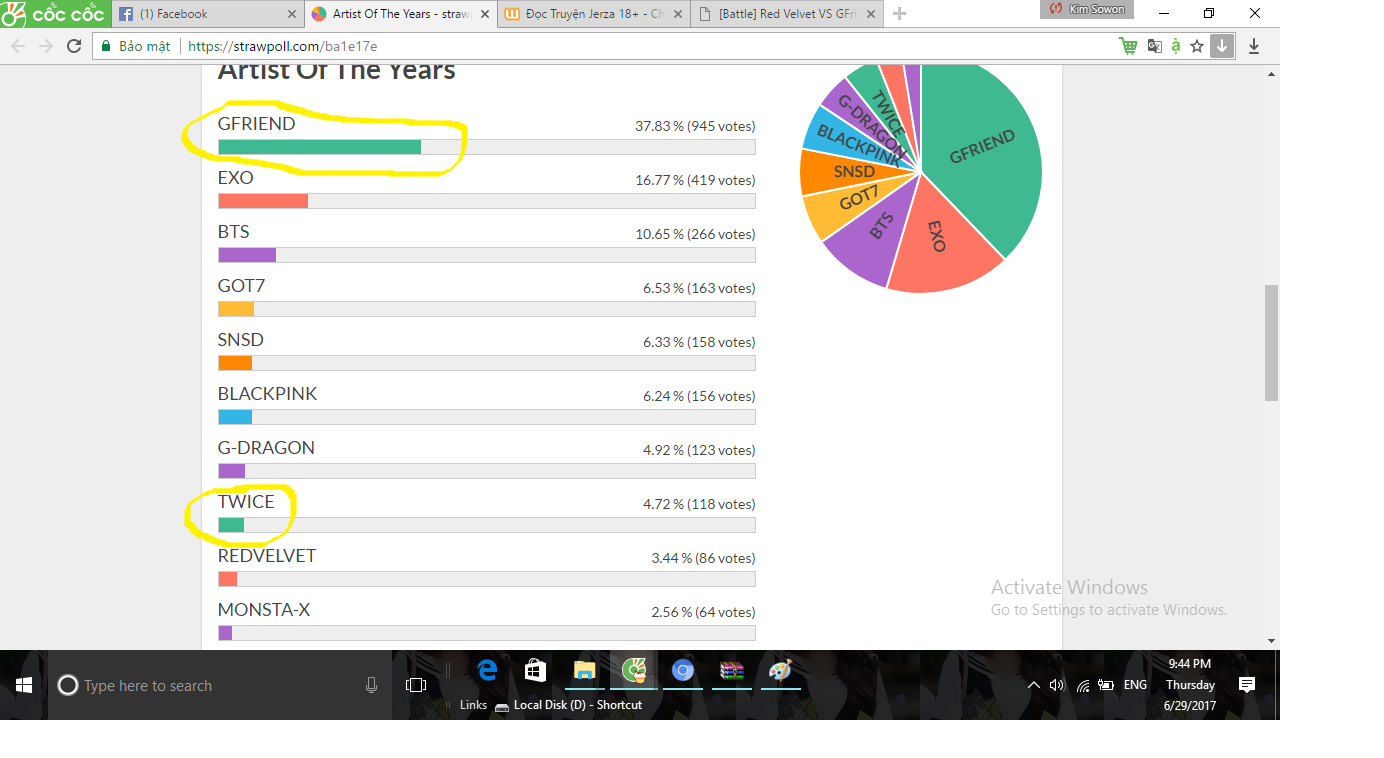Click the GOT7 poll option label
The width and height of the screenshot is (1384, 758).
coord(241,286)
